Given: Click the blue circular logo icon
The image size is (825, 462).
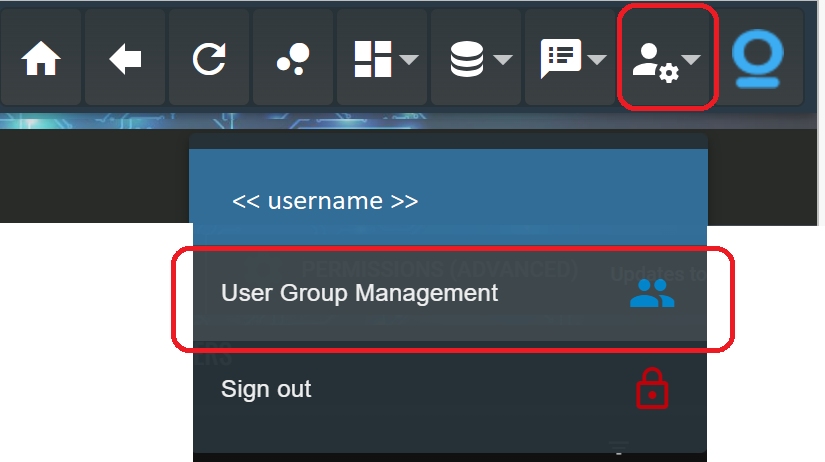Looking at the screenshot, I should [759, 58].
